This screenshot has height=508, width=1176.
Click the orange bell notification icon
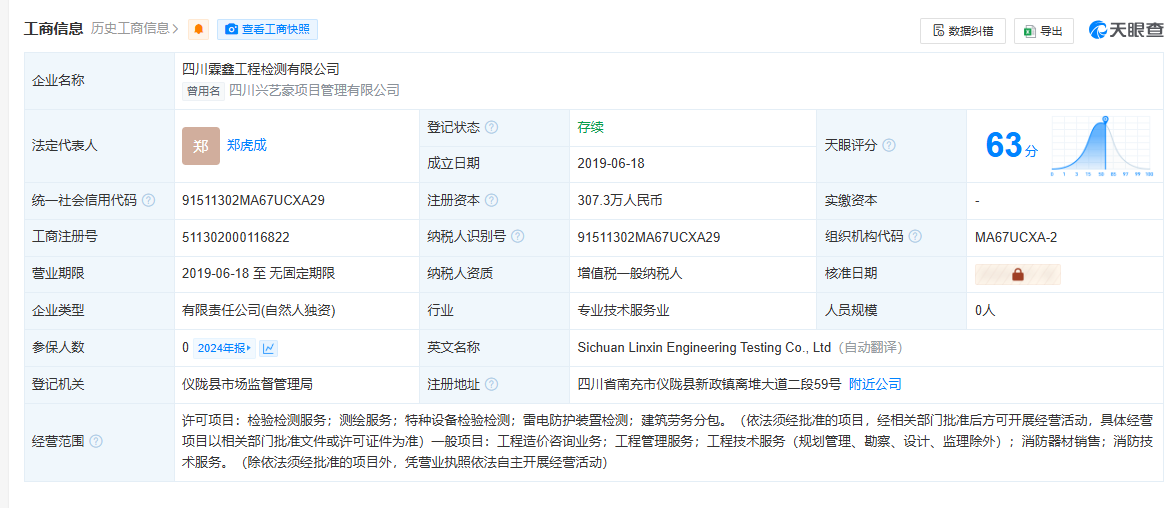pyautogui.click(x=199, y=29)
